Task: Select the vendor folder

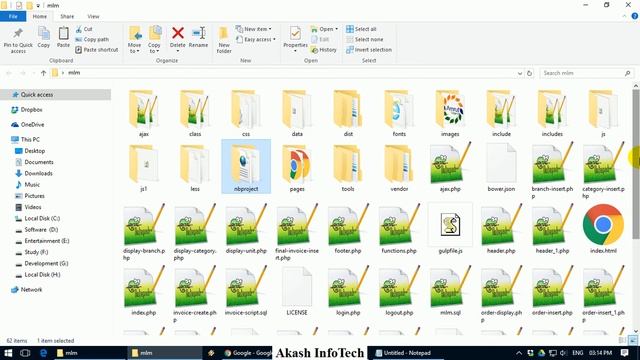Action: pyautogui.click(x=399, y=168)
